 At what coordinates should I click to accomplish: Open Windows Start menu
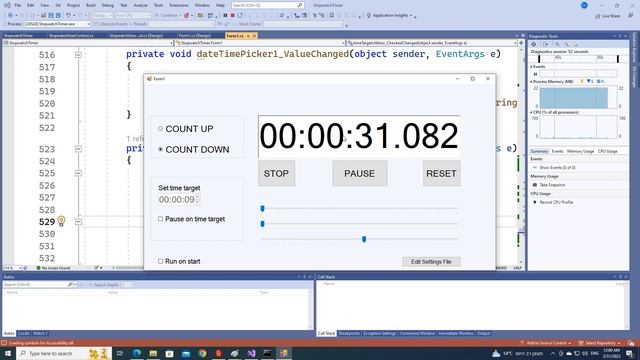pos(8,353)
